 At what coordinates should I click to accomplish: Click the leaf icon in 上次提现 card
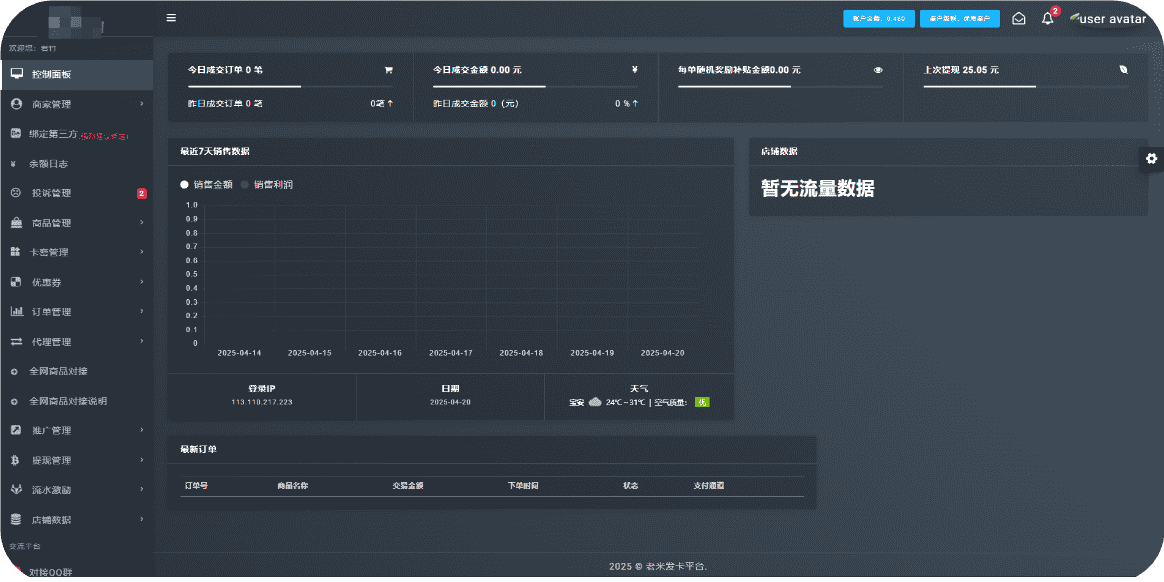coord(1123,71)
